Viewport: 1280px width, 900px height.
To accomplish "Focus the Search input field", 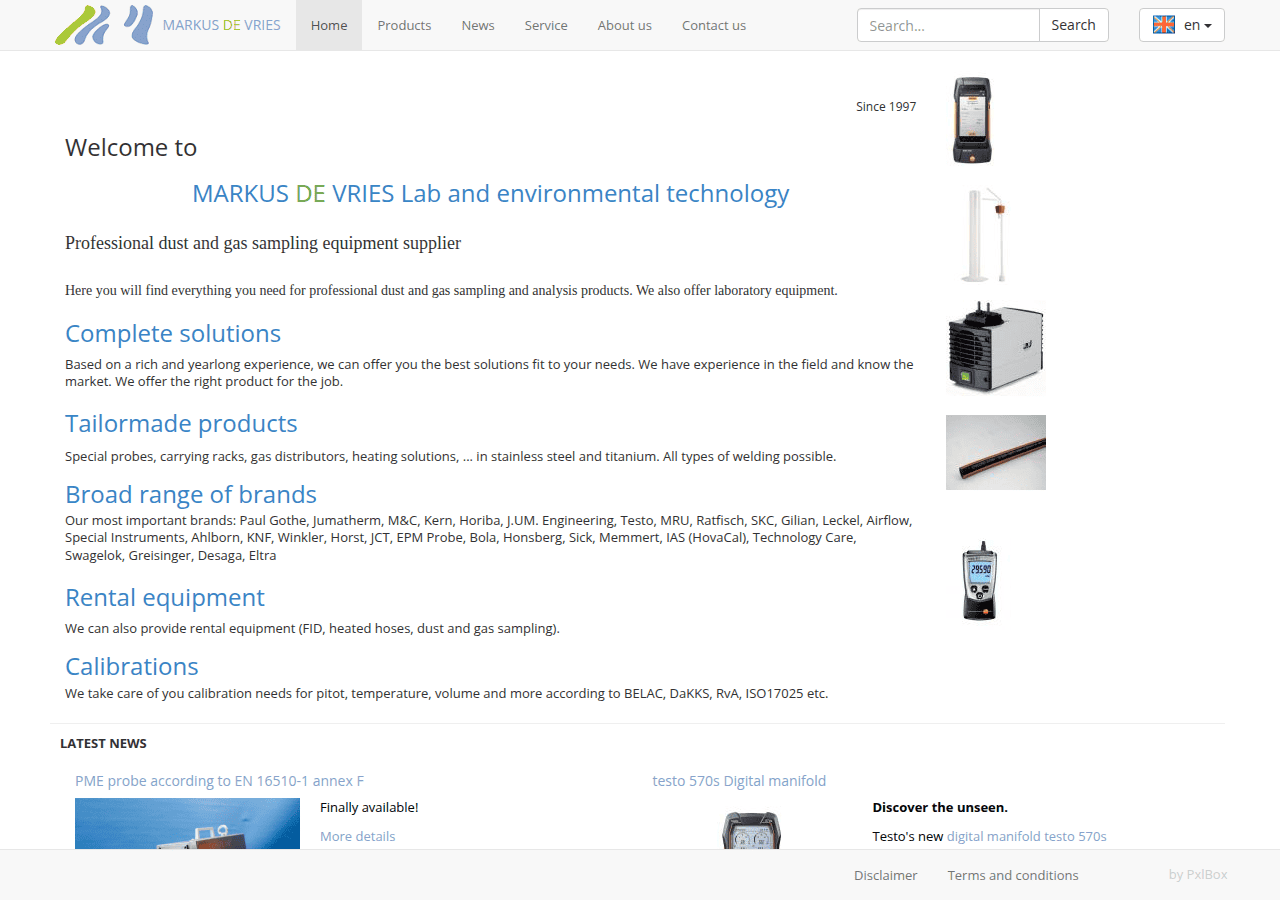I will [948, 25].
